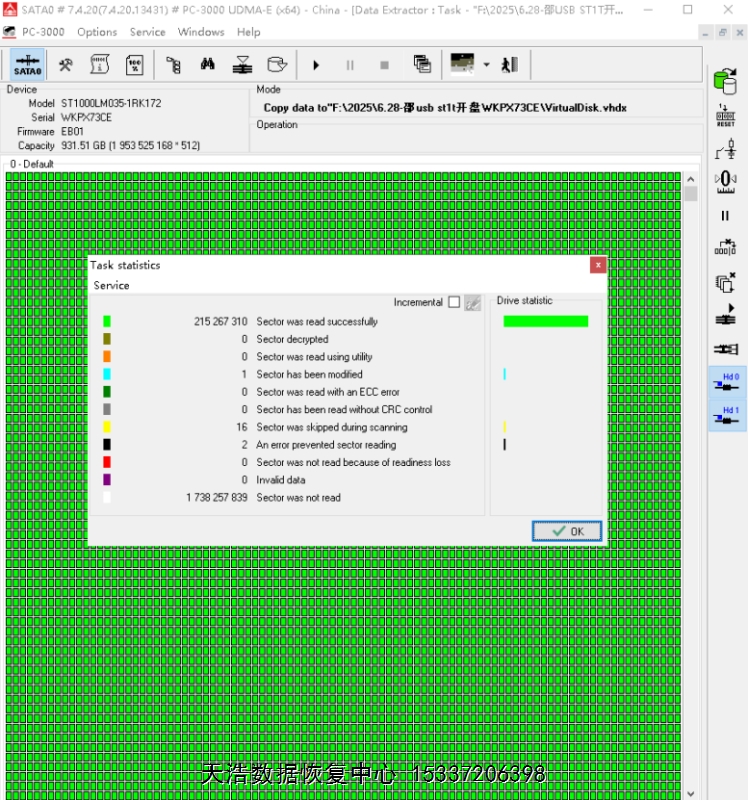
Task: Open dropdown arrow beside the map image icon
Action: tap(486, 65)
